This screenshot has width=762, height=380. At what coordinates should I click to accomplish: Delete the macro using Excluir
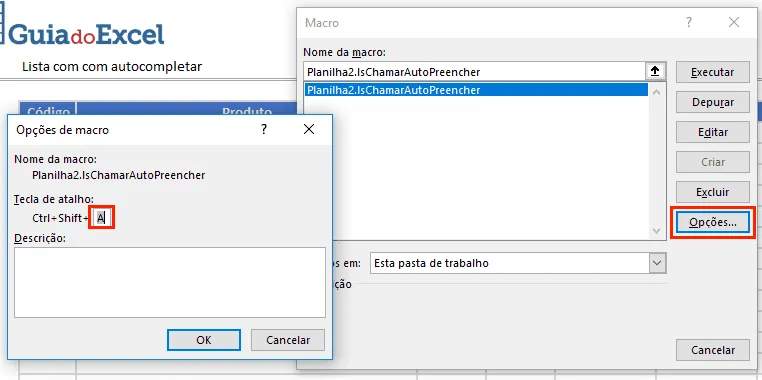pyautogui.click(x=712, y=192)
